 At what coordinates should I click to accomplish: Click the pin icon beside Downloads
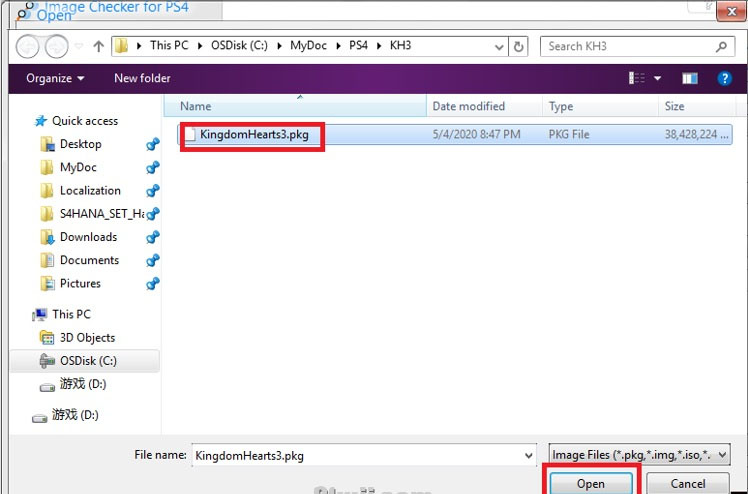pyautogui.click(x=153, y=237)
